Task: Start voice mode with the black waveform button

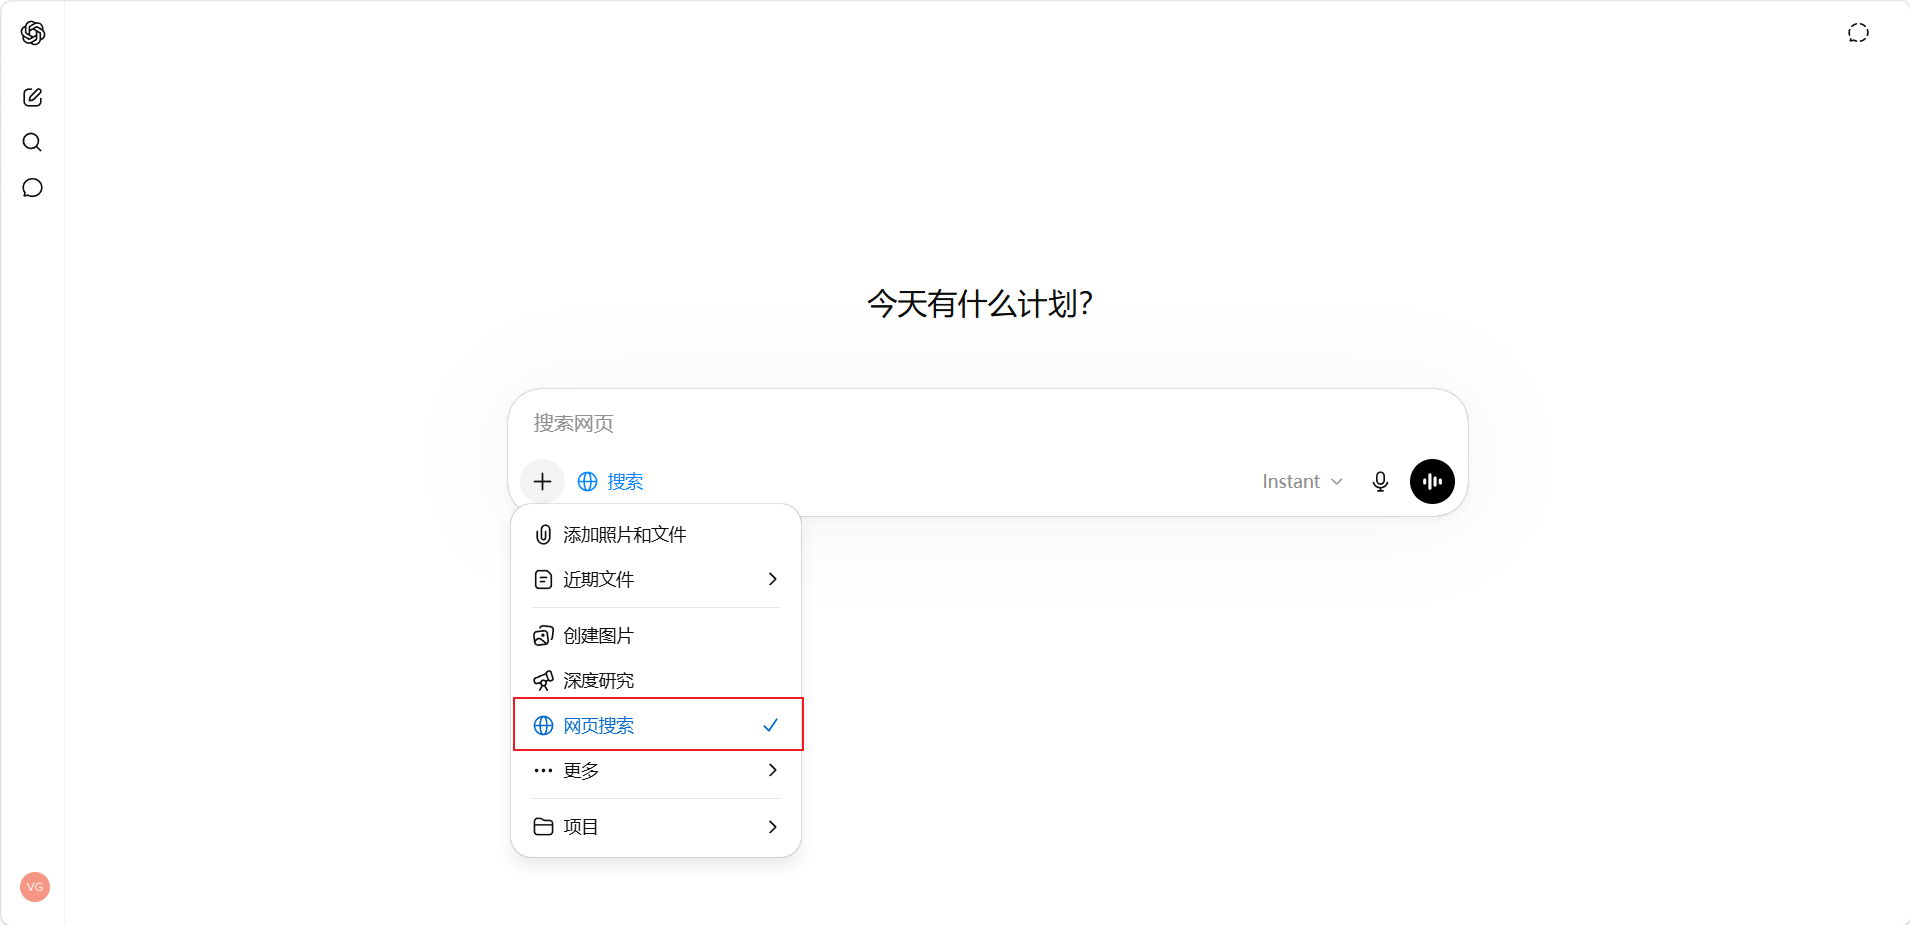Action: (1432, 482)
